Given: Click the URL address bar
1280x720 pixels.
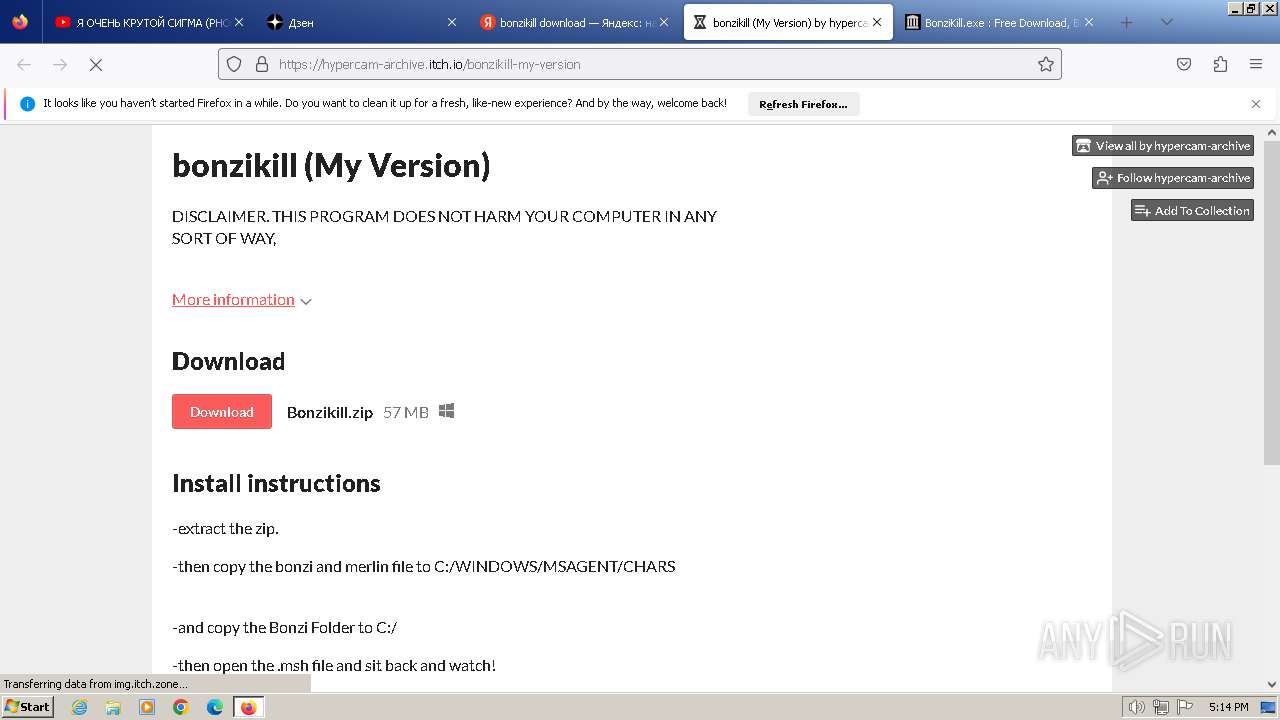Looking at the screenshot, I should (x=640, y=64).
